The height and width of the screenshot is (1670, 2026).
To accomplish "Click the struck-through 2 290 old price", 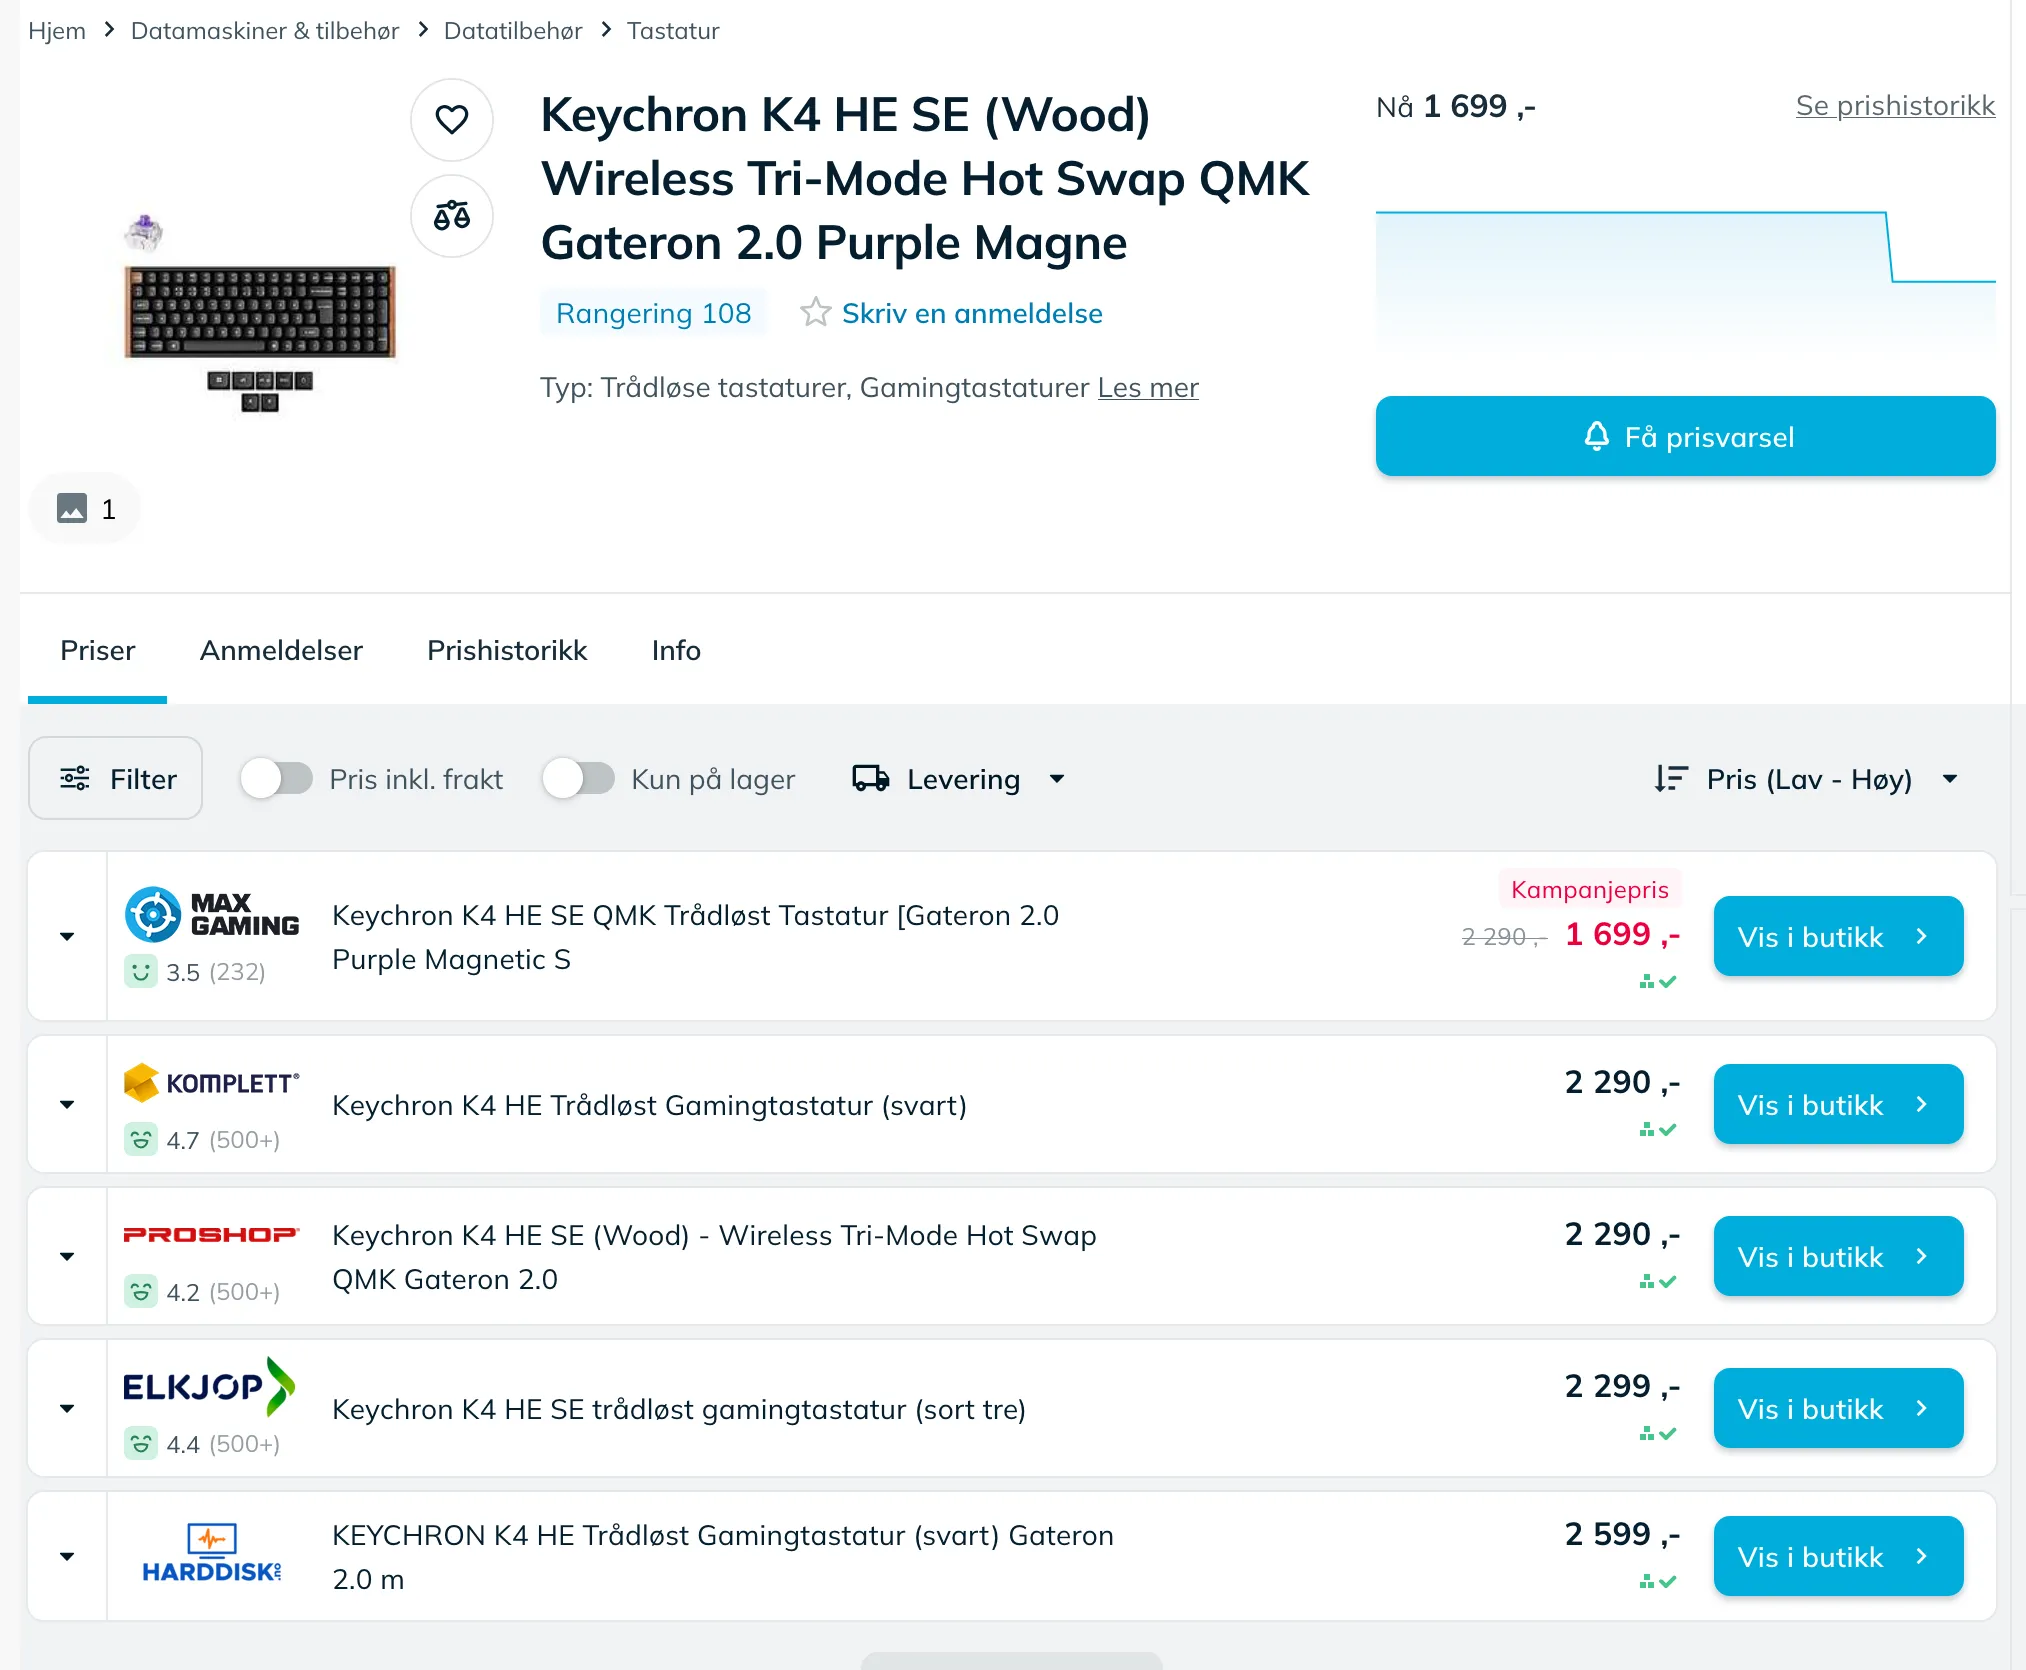I will (1504, 937).
